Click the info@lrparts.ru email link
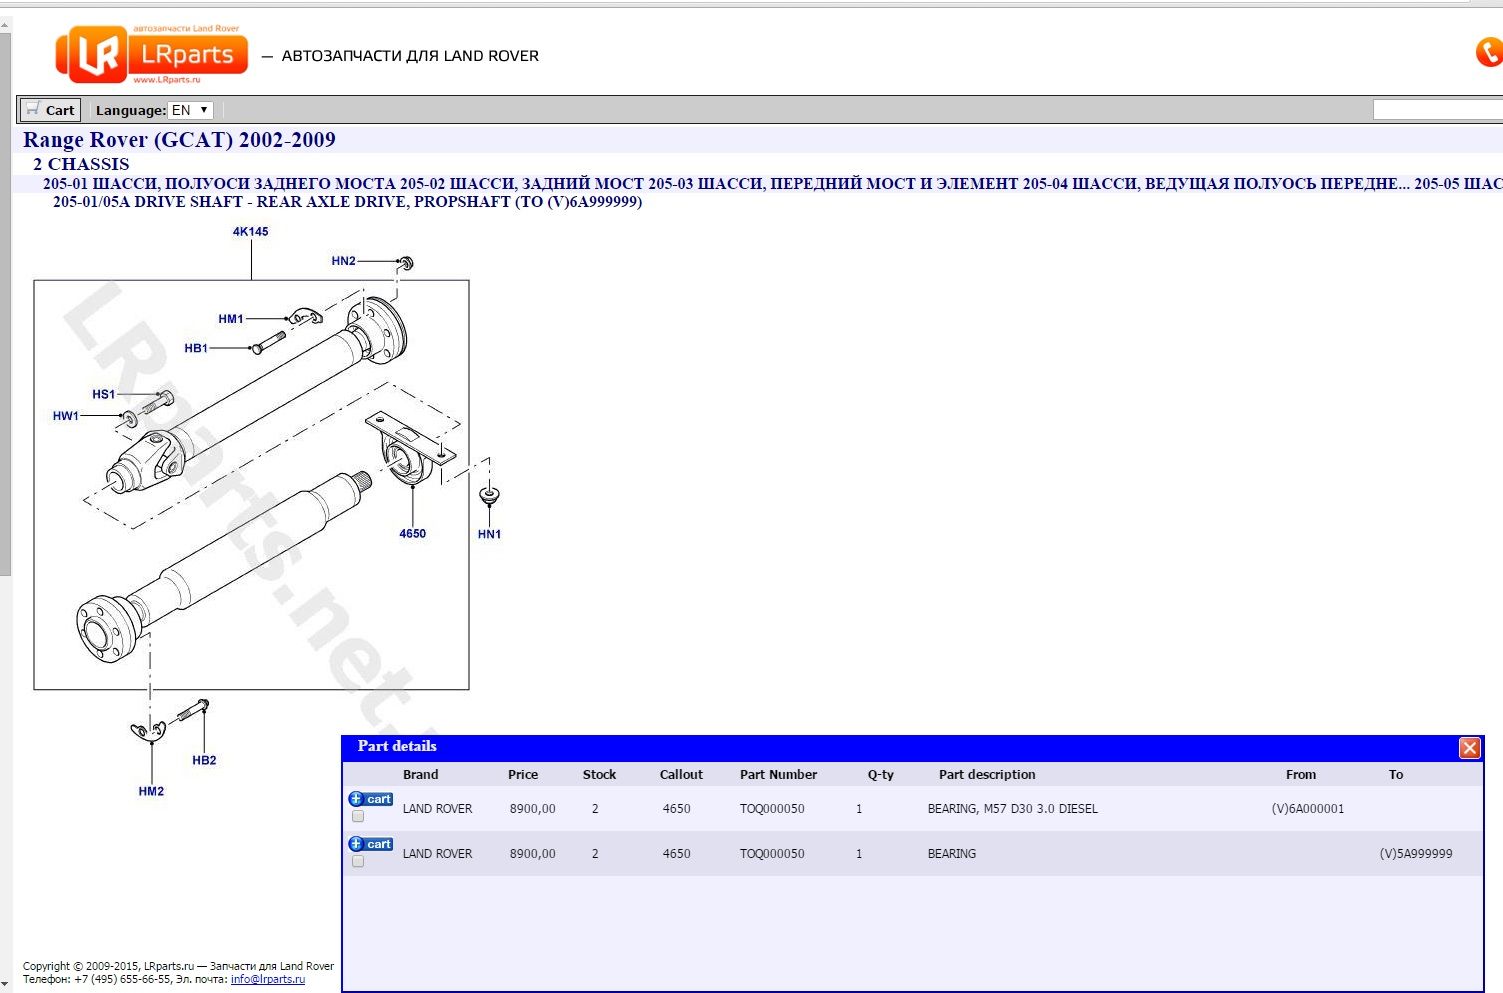This screenshot has height=993, width=1503. (x=268, y=979)
